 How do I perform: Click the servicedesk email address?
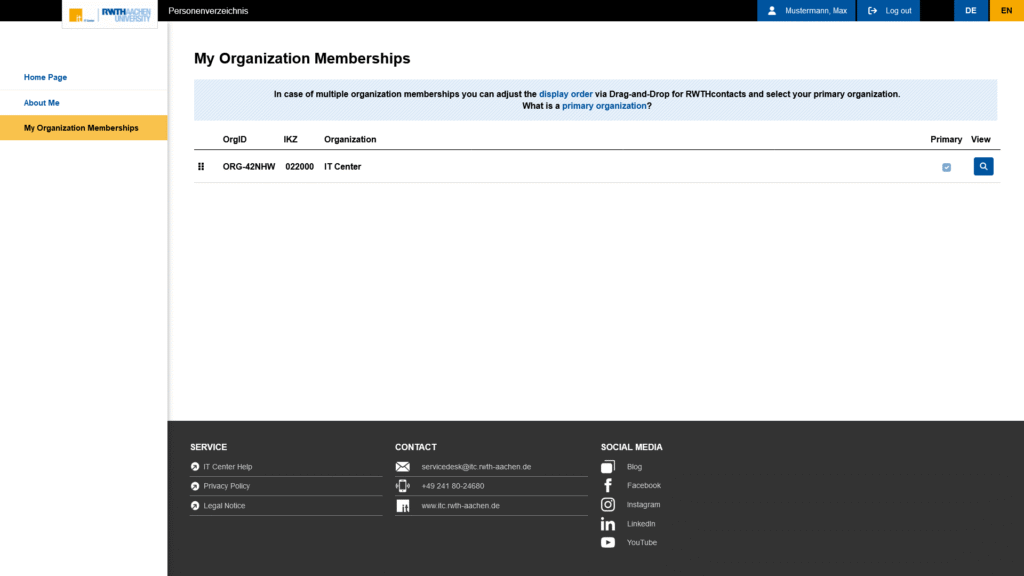point(476,467)
